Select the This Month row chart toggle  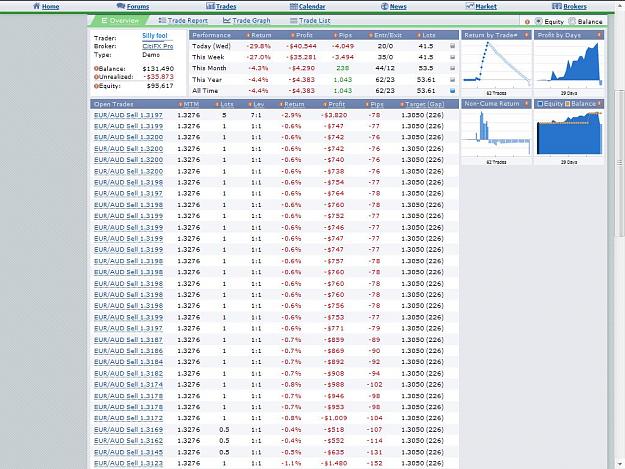452,68
